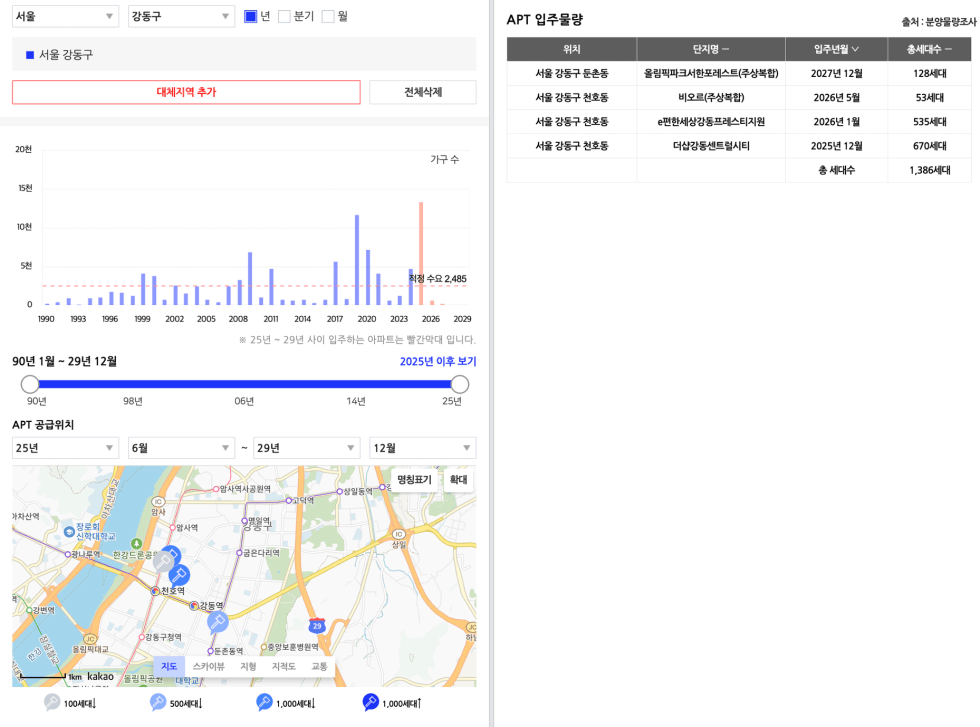Image resolution: width=980 pixels, height=727 pixels.
Task: Click the kakao logo on map
Action: coord(100,676)
